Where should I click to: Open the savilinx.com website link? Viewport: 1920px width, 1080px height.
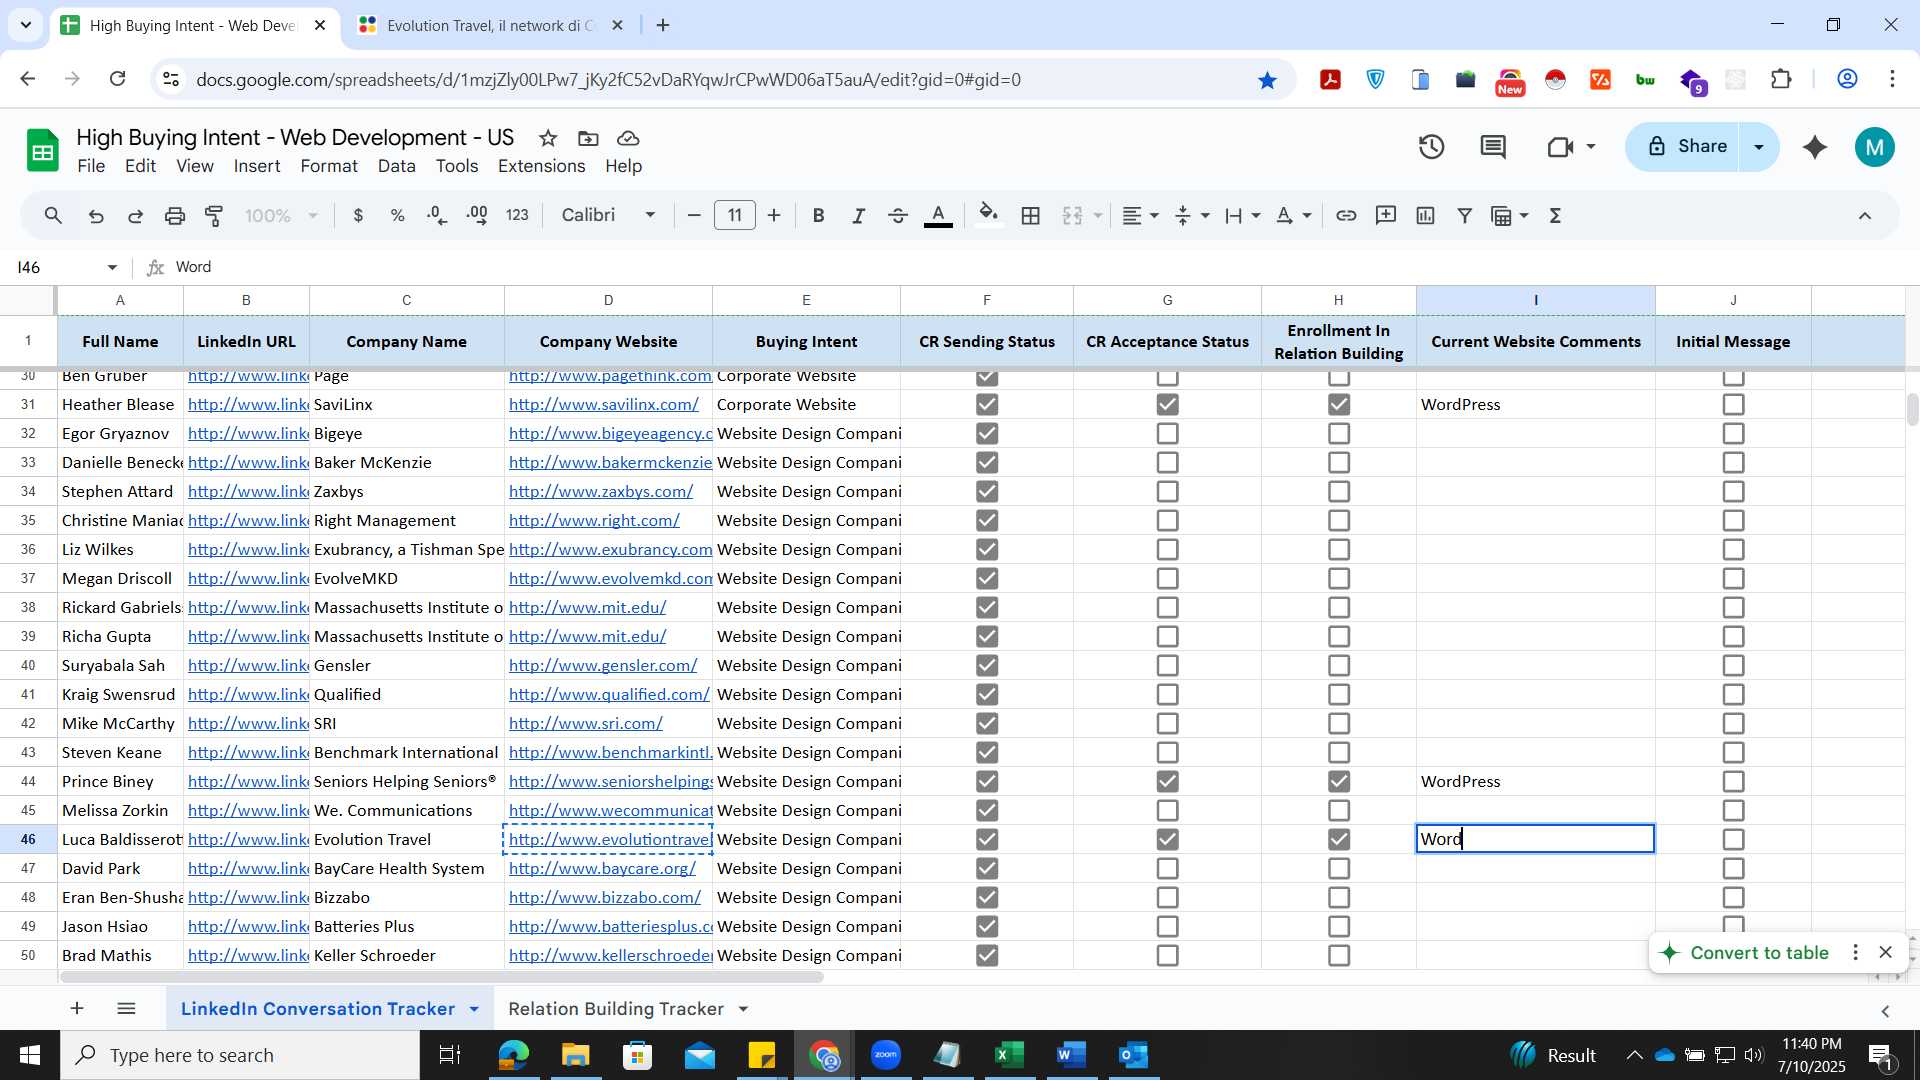point(604,405)
